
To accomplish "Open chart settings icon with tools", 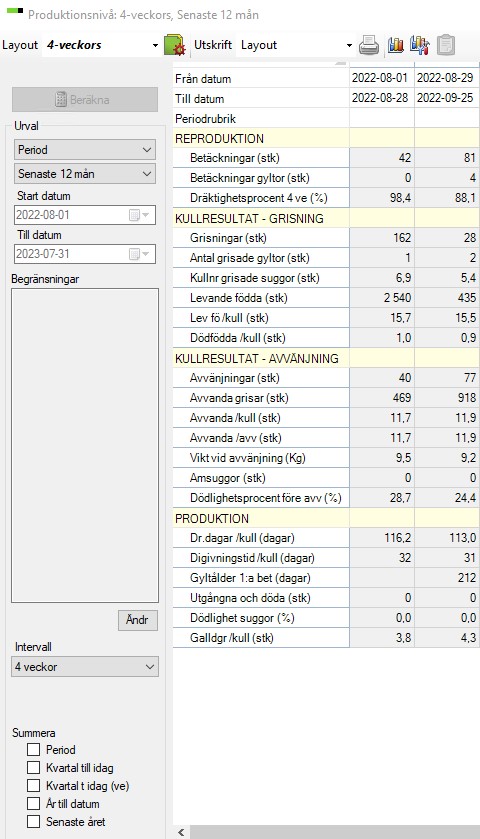I will coord(420,45).
